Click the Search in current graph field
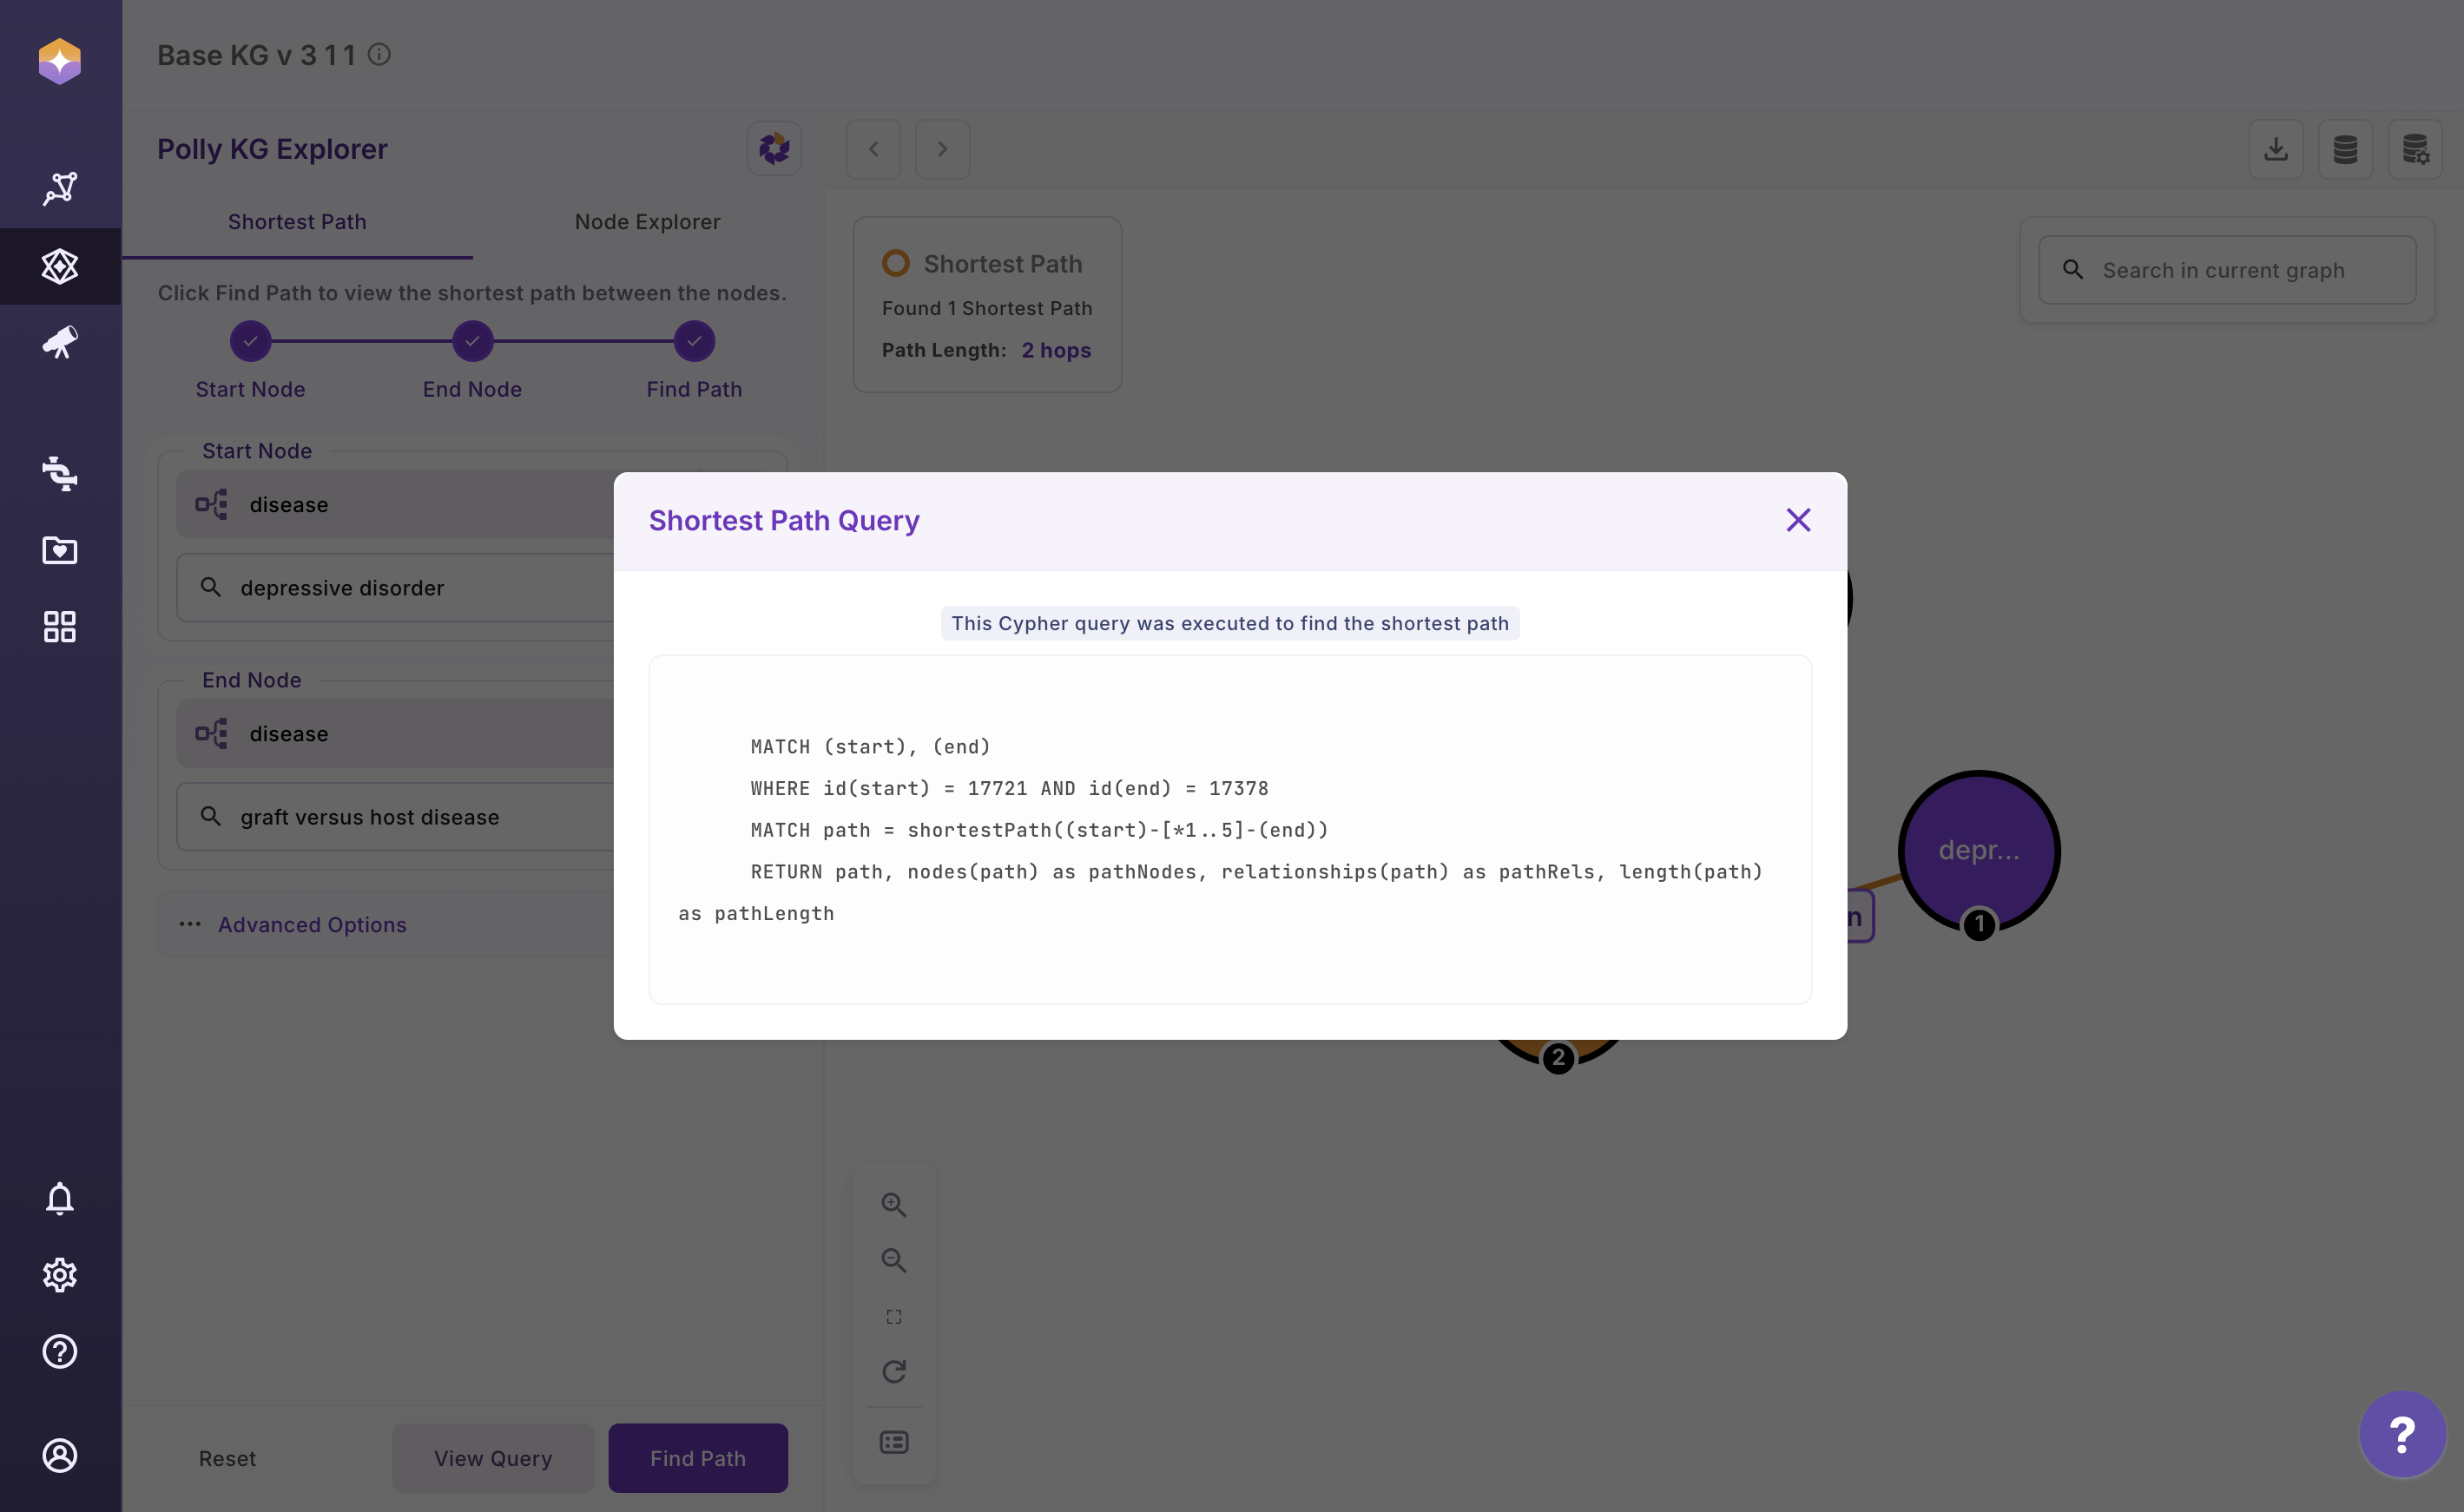This screenshot has height=1512, width=2464. pos(2240,270)
